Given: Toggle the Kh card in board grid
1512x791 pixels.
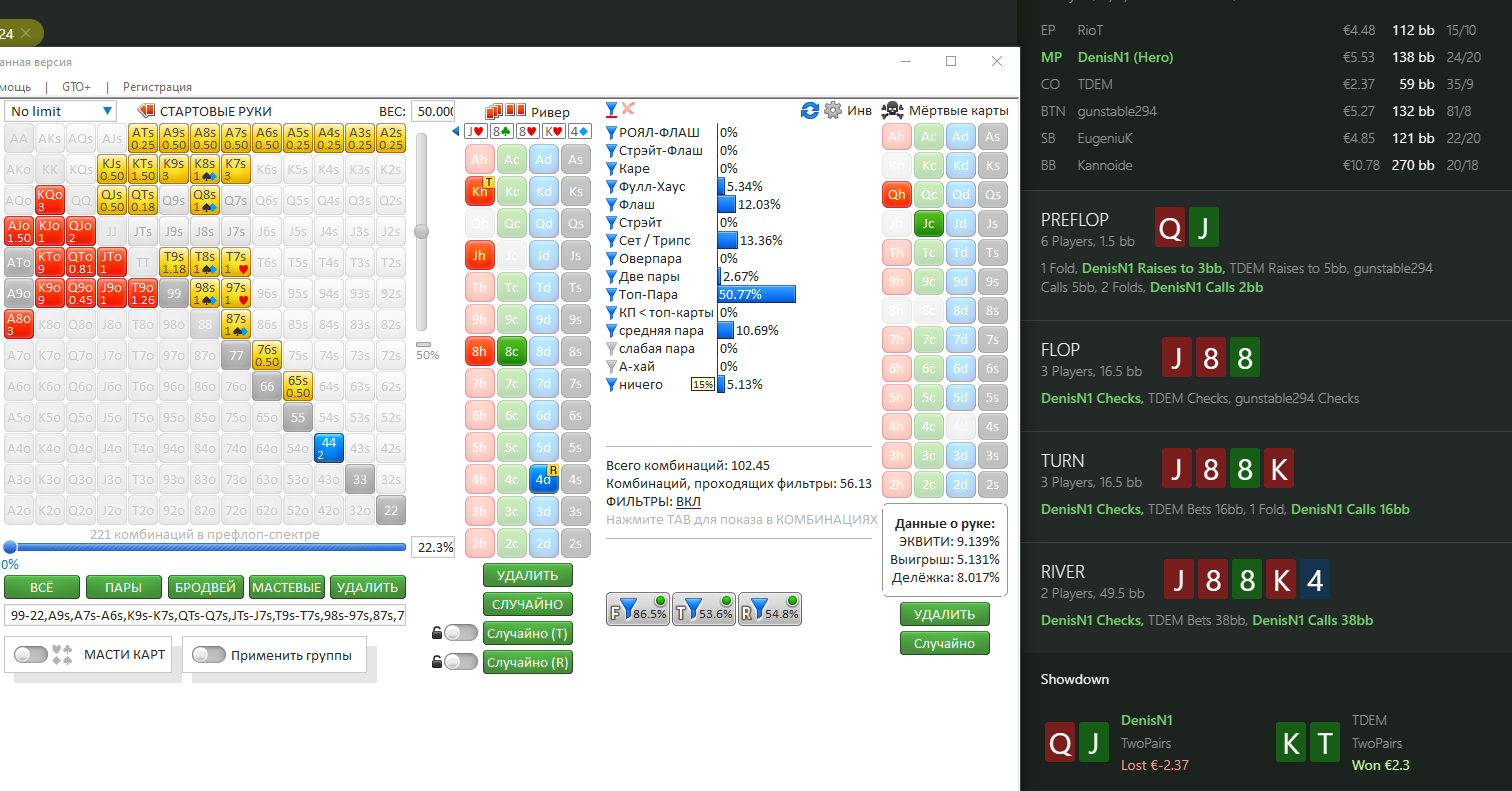Looking at the screenshot, I should tap(480, 191).
